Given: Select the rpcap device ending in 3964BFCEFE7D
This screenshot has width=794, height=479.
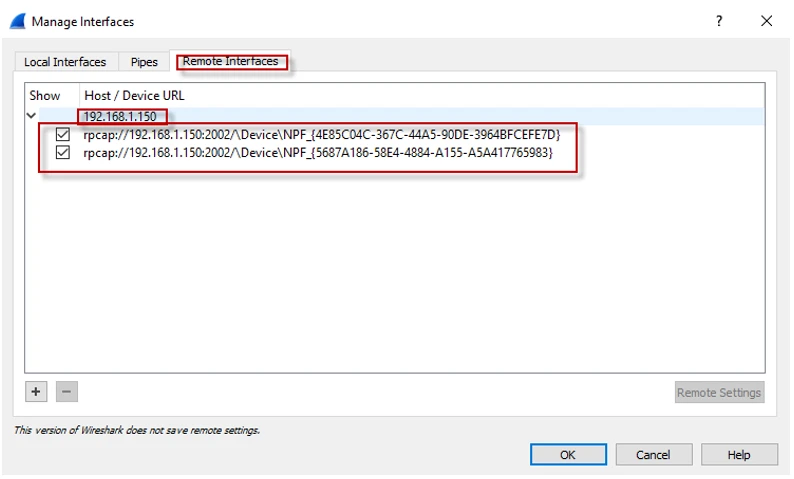Looking at the screenshot, I should pyautogui.click(x=321, y=134).
